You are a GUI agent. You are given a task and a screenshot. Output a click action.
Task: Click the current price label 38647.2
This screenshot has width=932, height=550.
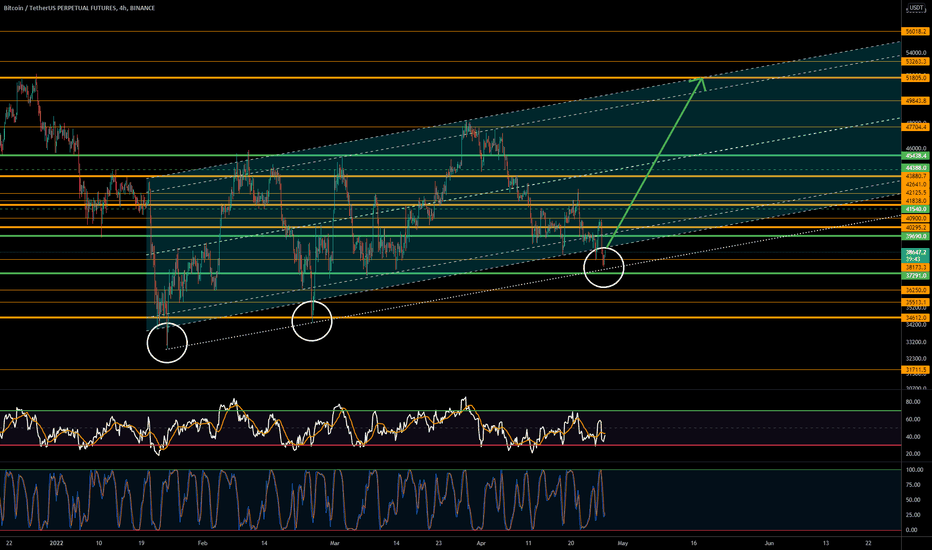coord(916,253)
